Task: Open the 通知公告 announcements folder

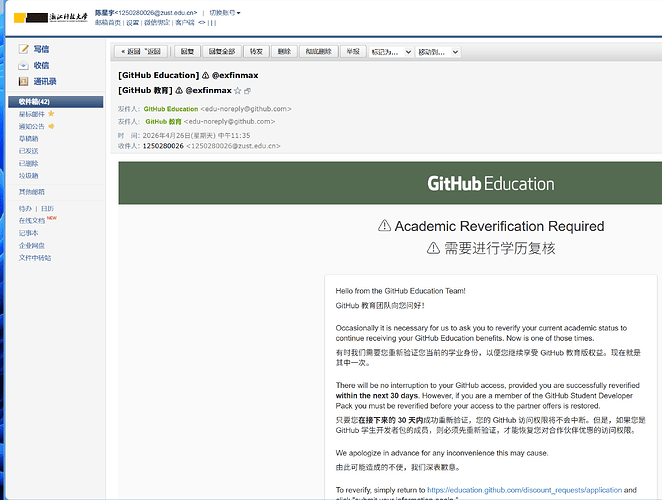Action: click(x=32, y=126)
